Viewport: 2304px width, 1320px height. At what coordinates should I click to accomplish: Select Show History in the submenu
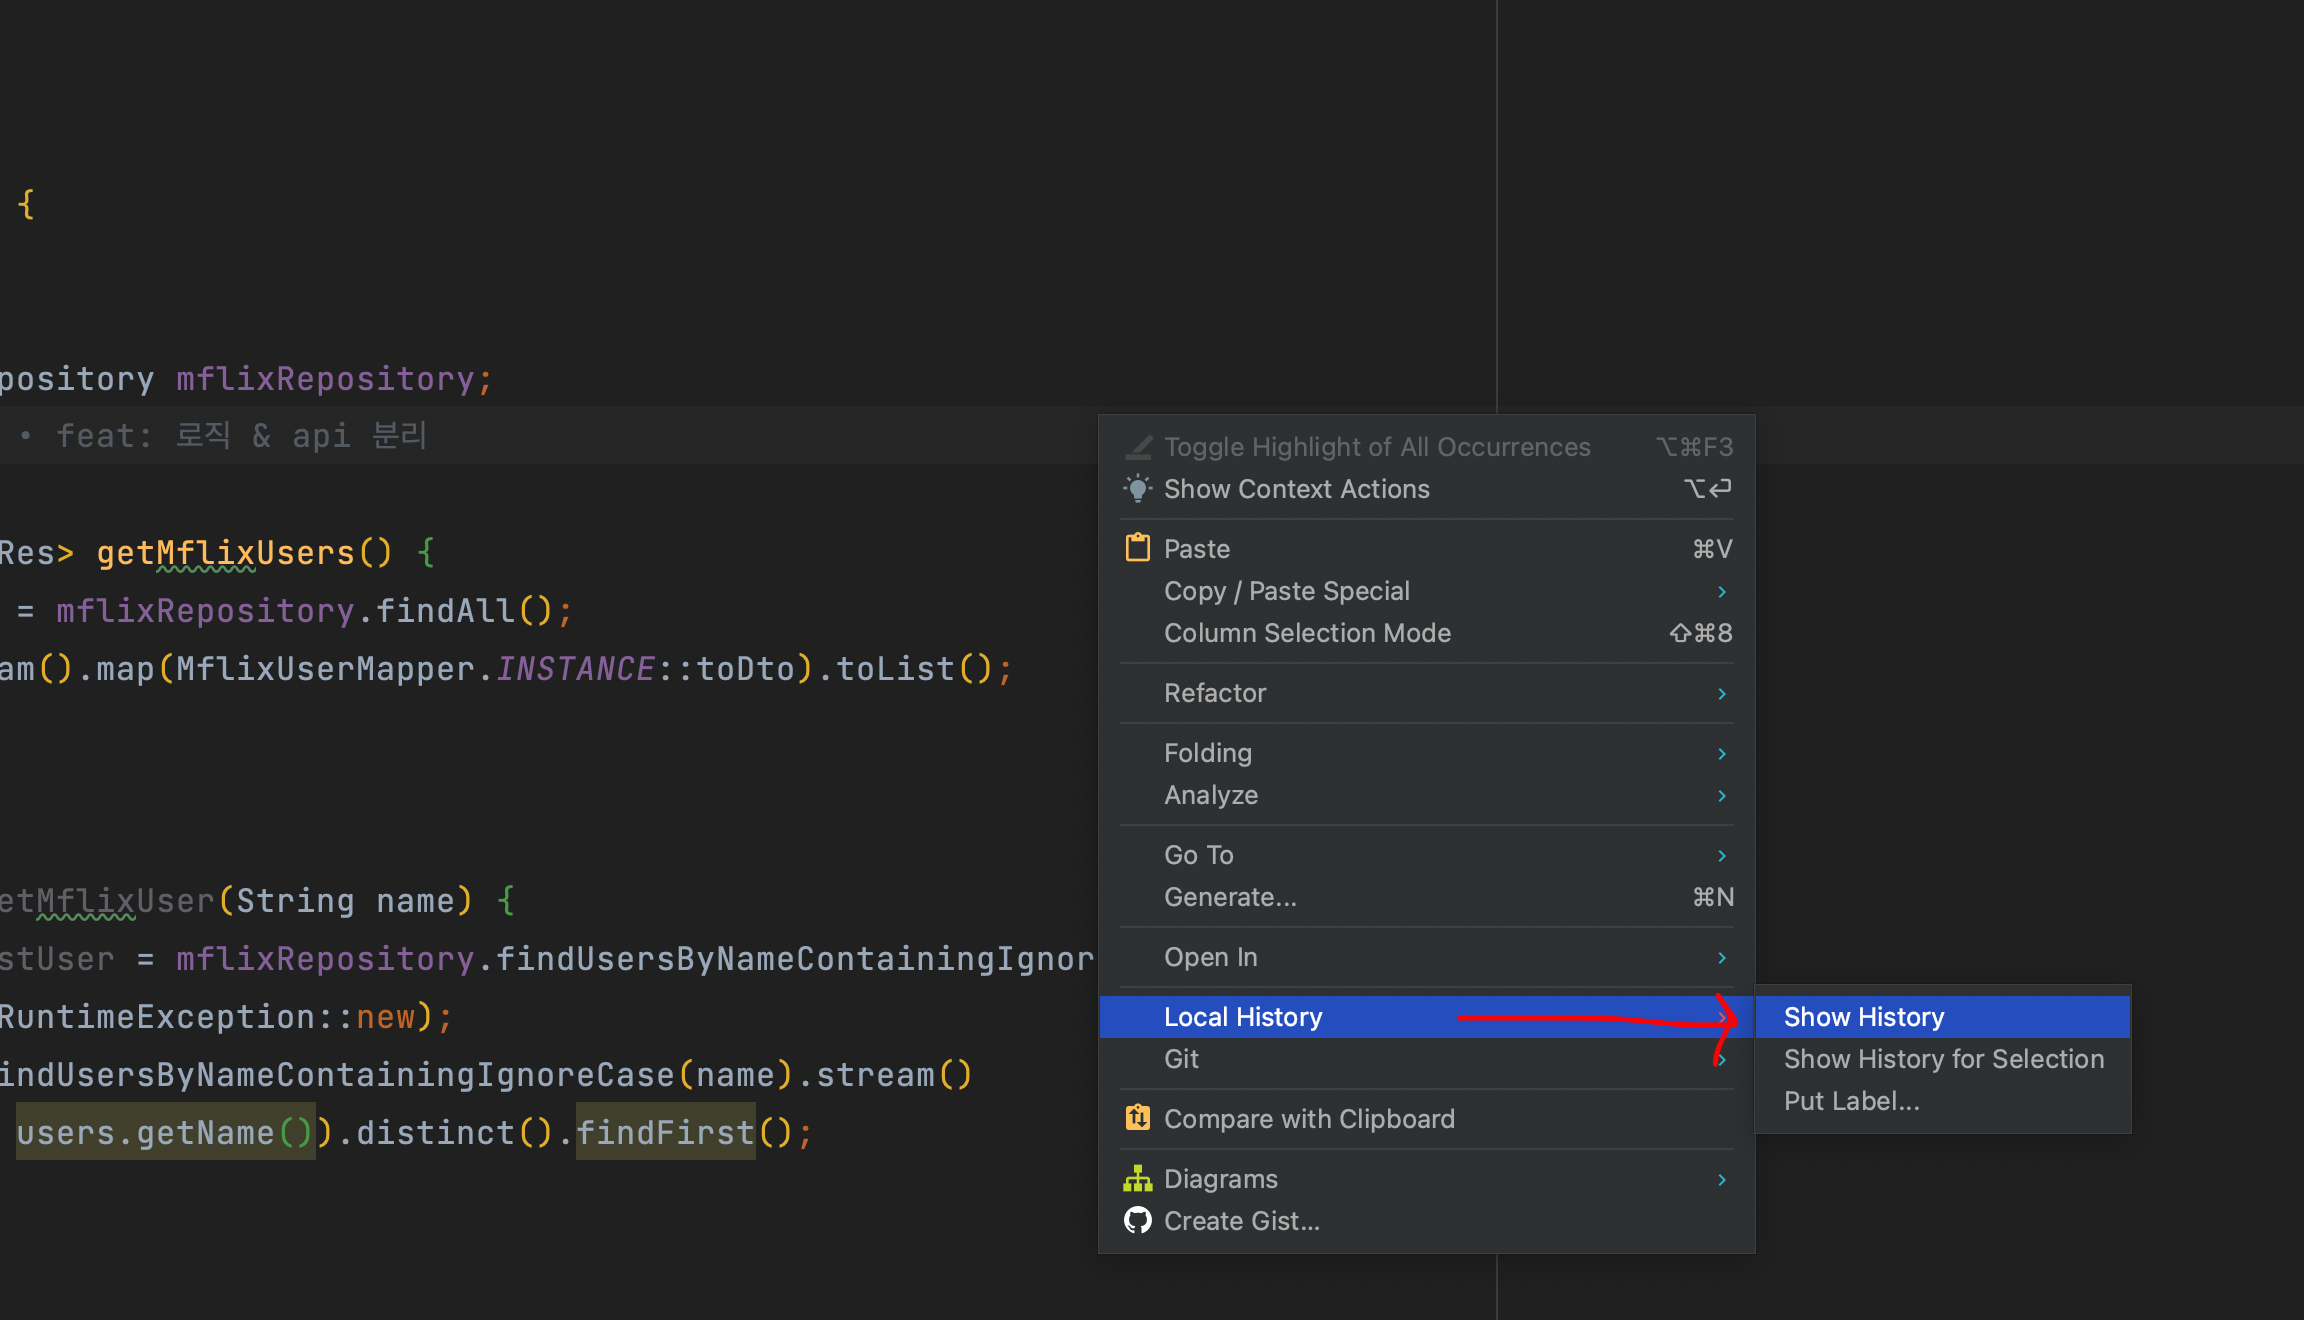pos(1864,1017)
